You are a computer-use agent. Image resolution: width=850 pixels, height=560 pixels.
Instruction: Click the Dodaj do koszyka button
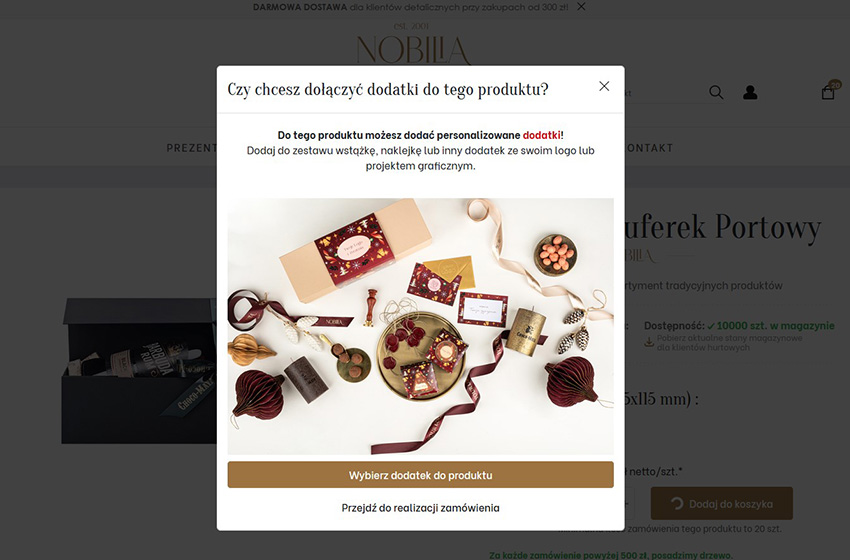pos(722,504)
